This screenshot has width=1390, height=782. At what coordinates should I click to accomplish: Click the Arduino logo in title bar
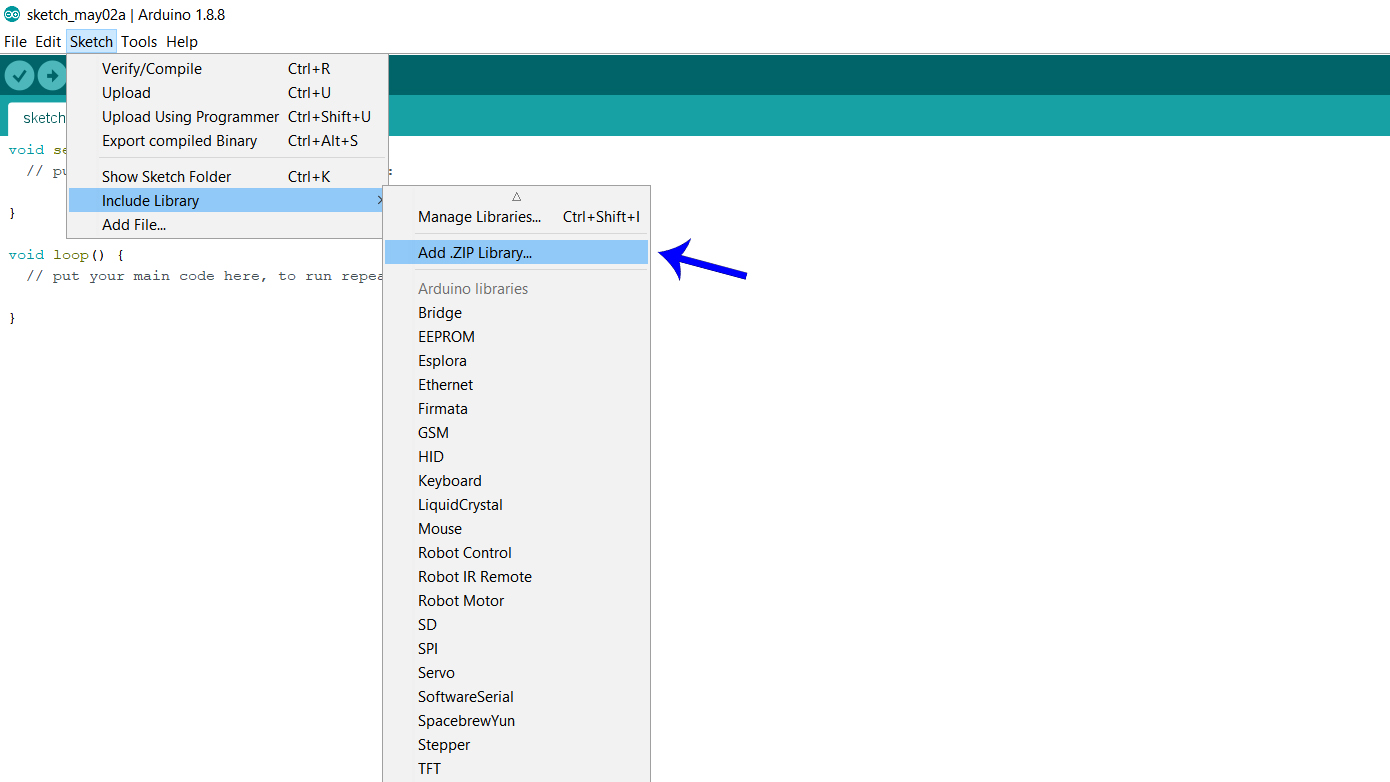tap(12, 14)
